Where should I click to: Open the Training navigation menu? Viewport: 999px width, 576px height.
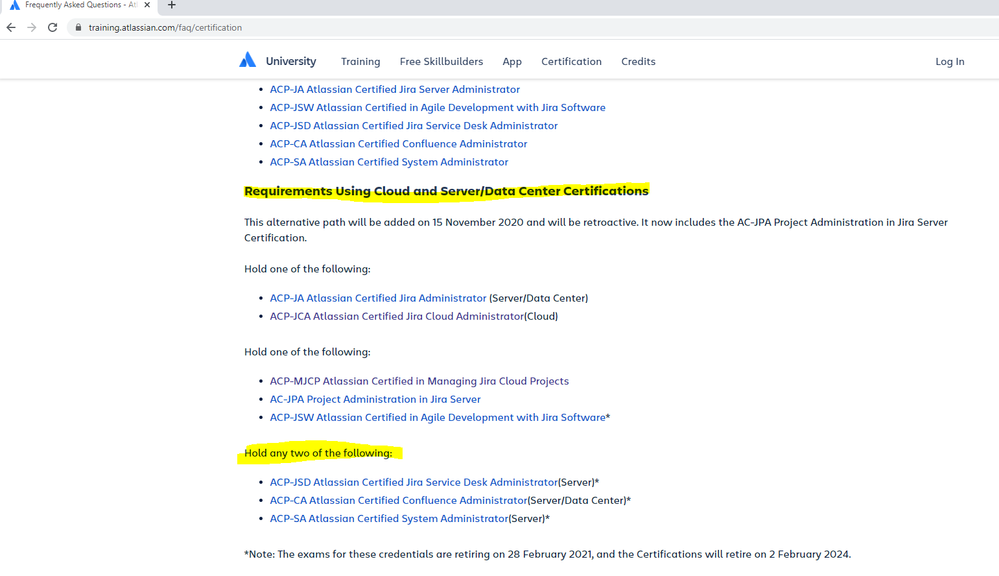tap(360, 61)
